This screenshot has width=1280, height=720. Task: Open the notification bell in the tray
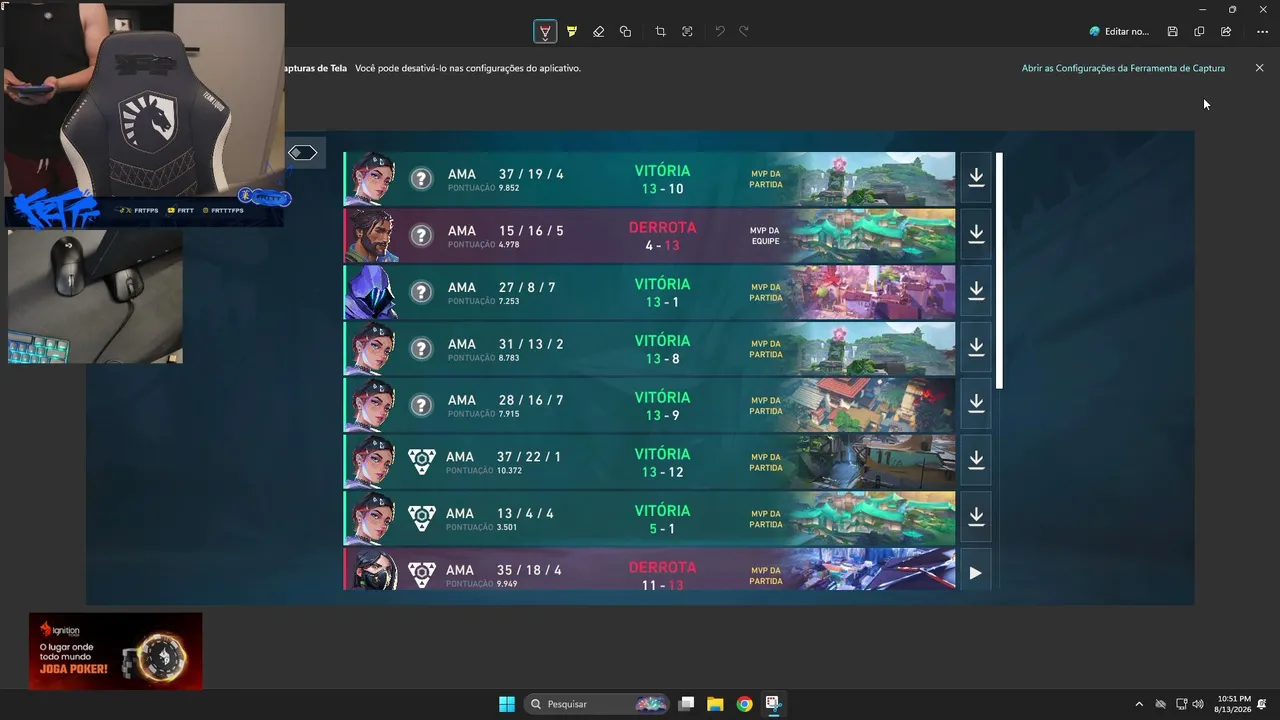1262,704
